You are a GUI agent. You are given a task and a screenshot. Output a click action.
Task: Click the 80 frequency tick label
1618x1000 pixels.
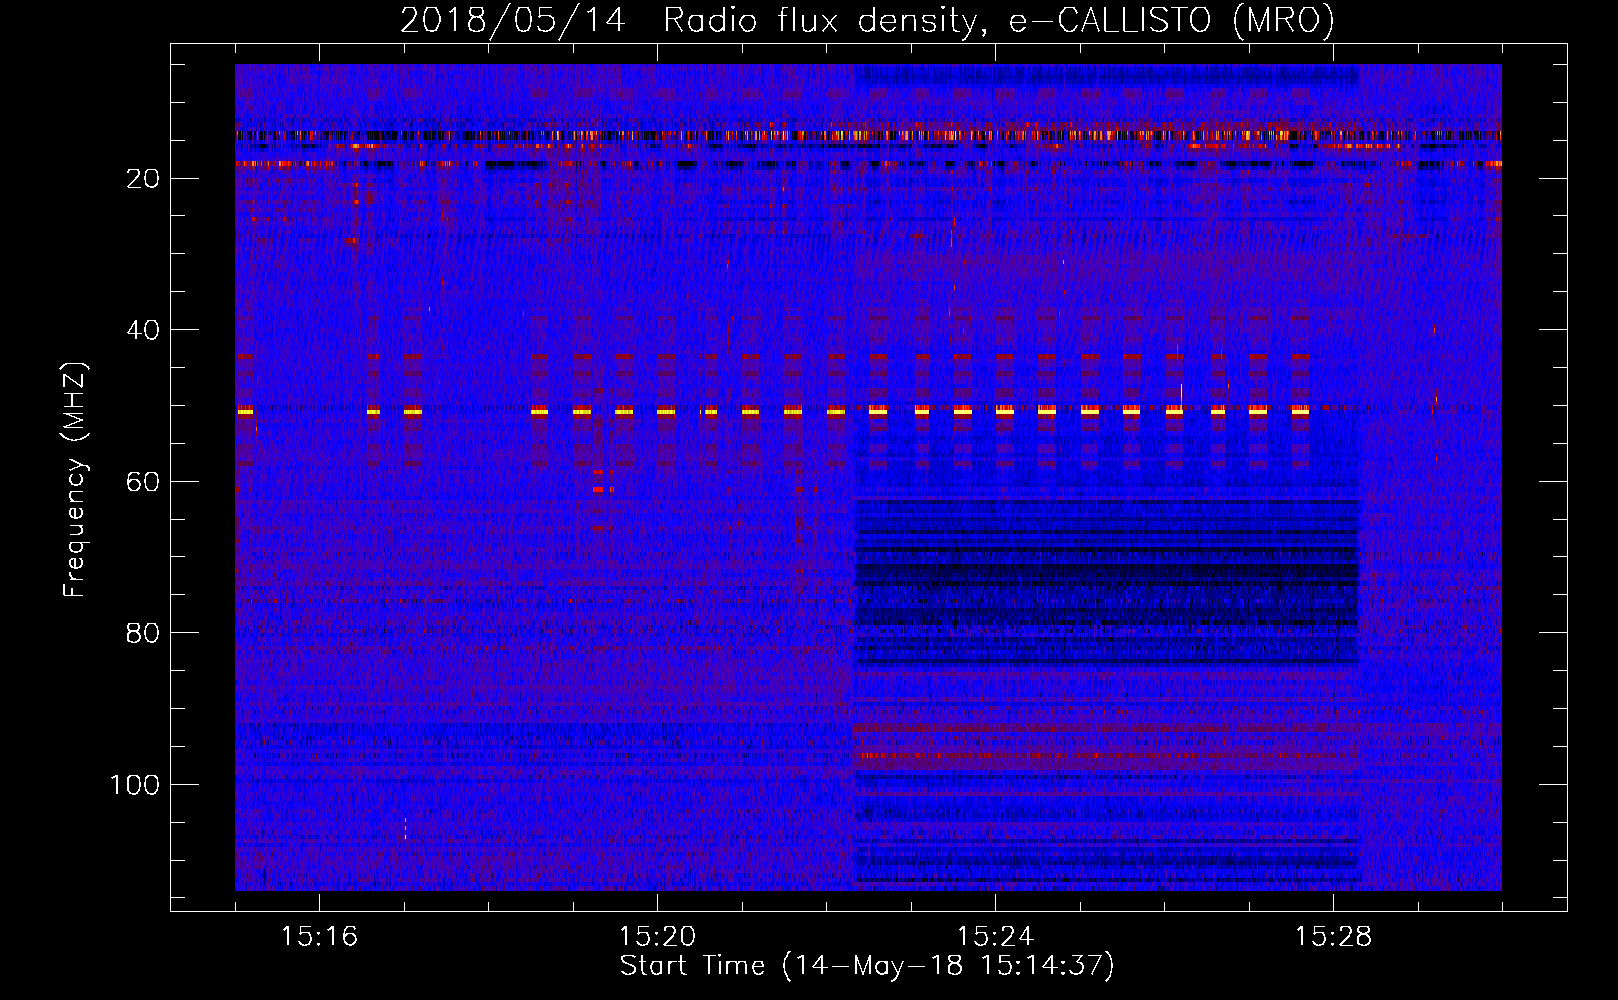[x=143, y=633]
